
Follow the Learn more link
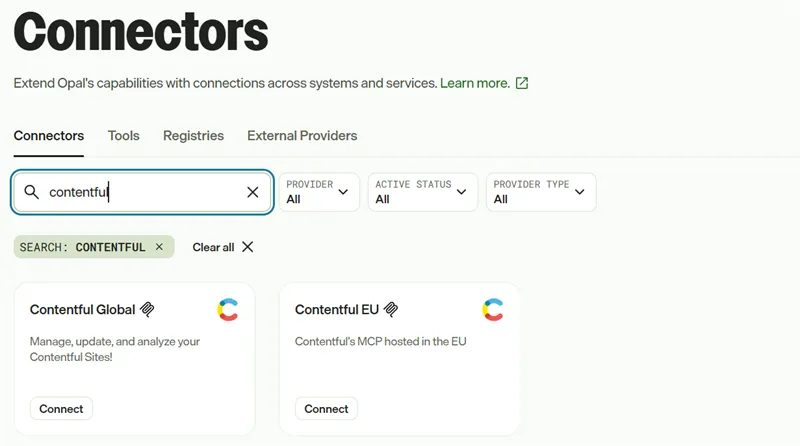pos(475,83)
